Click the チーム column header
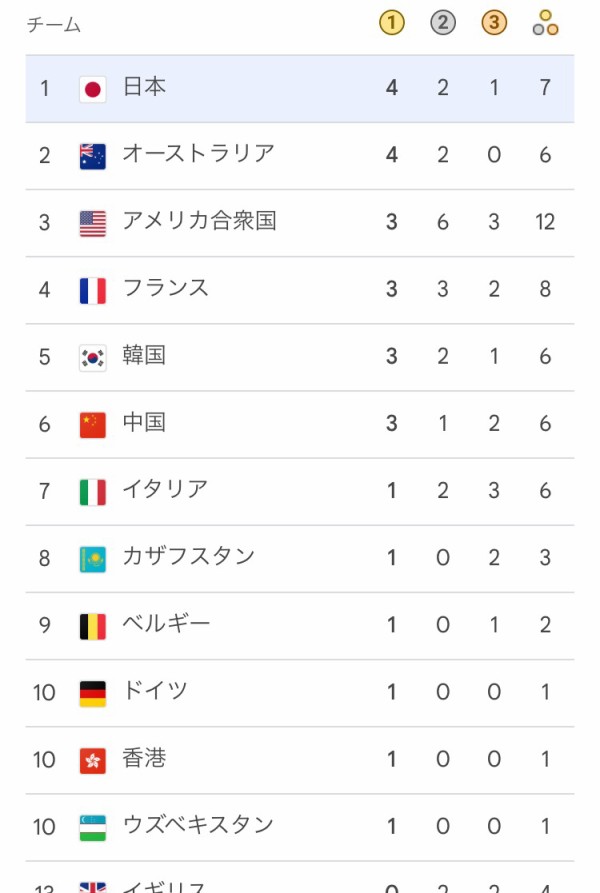Screen dimensions: 600x893 54,25
